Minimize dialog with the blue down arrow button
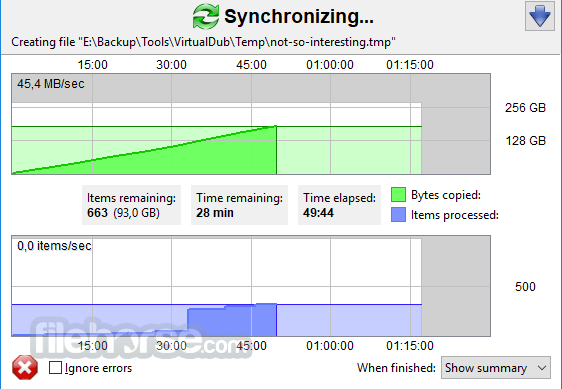Screen dimensions: 562x389 tap(540, 16)
